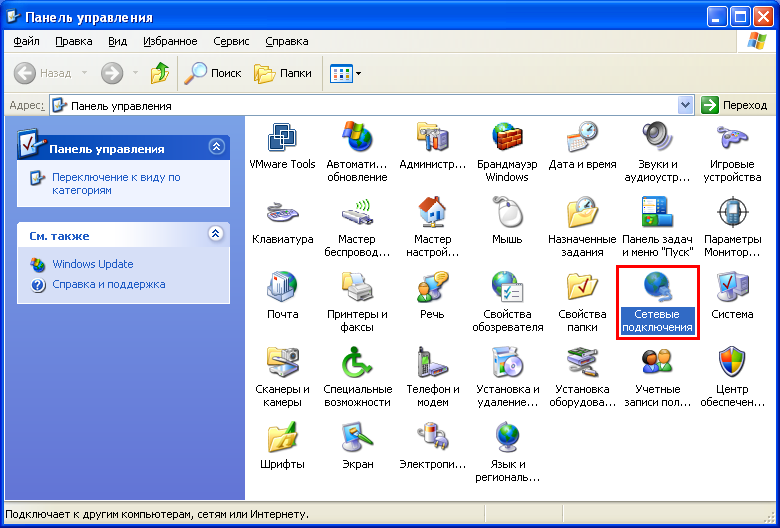Open the views dropdown button
The height and width of the screenshot is (528, 780).
tap(345, 74)
